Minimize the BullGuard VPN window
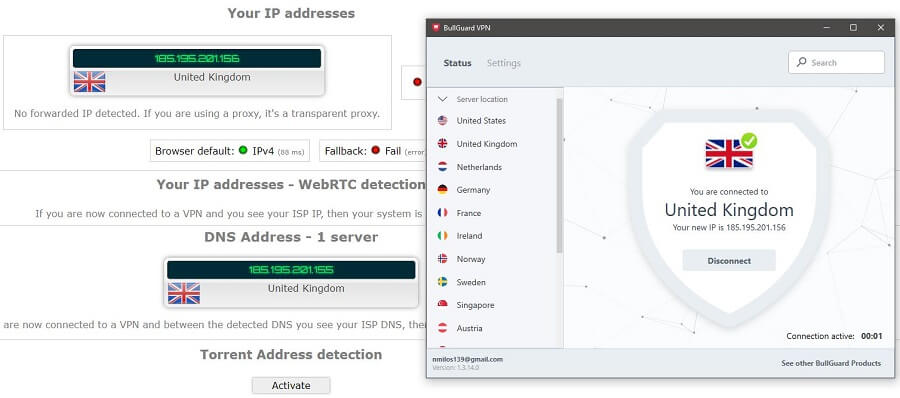900x398 pixels. pos(827,28)
